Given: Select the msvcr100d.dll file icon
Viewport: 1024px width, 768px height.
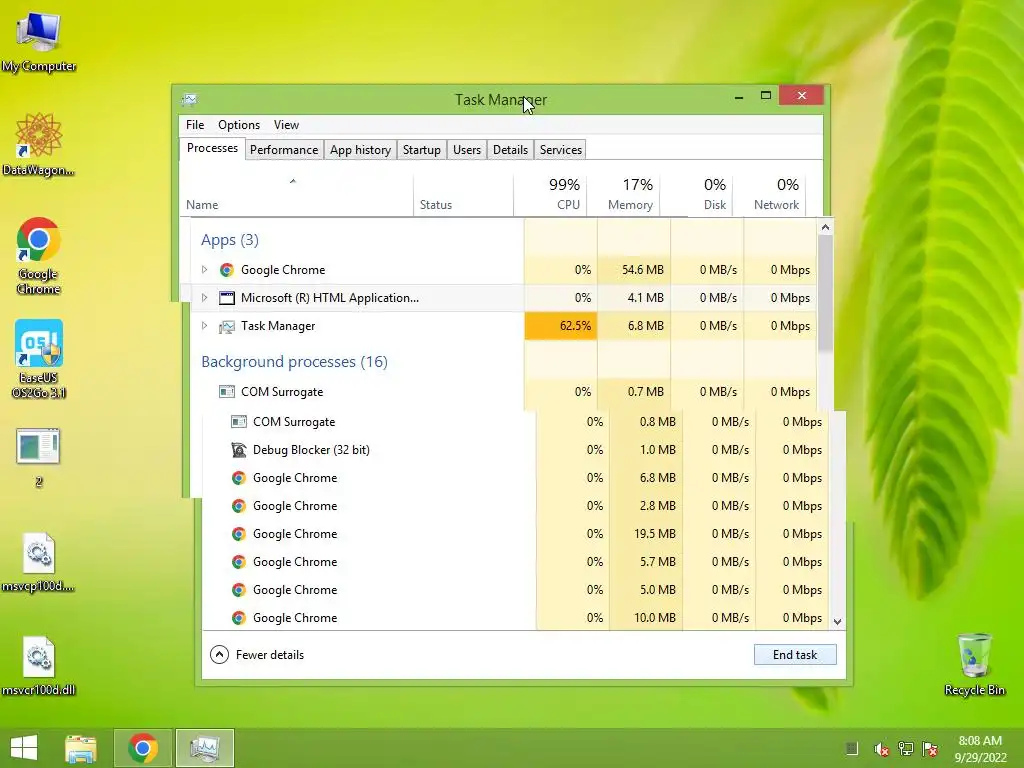Looking at the screenshot, I should tap(39, 665).
